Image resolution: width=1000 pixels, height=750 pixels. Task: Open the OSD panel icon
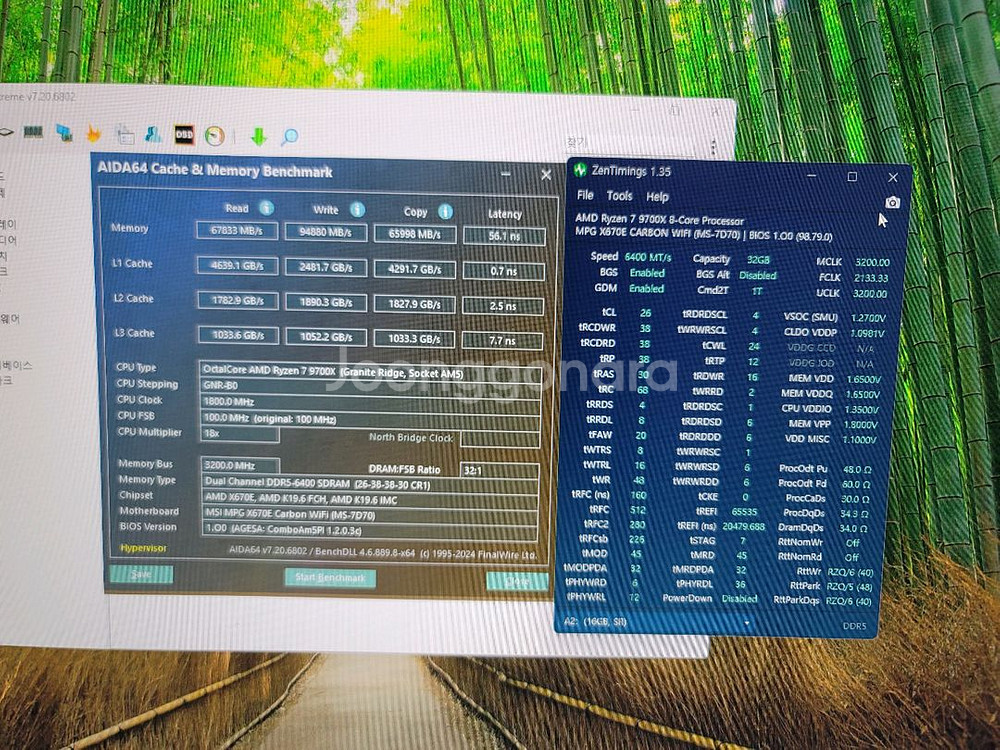pyautogui.click(x=184, y=135)
